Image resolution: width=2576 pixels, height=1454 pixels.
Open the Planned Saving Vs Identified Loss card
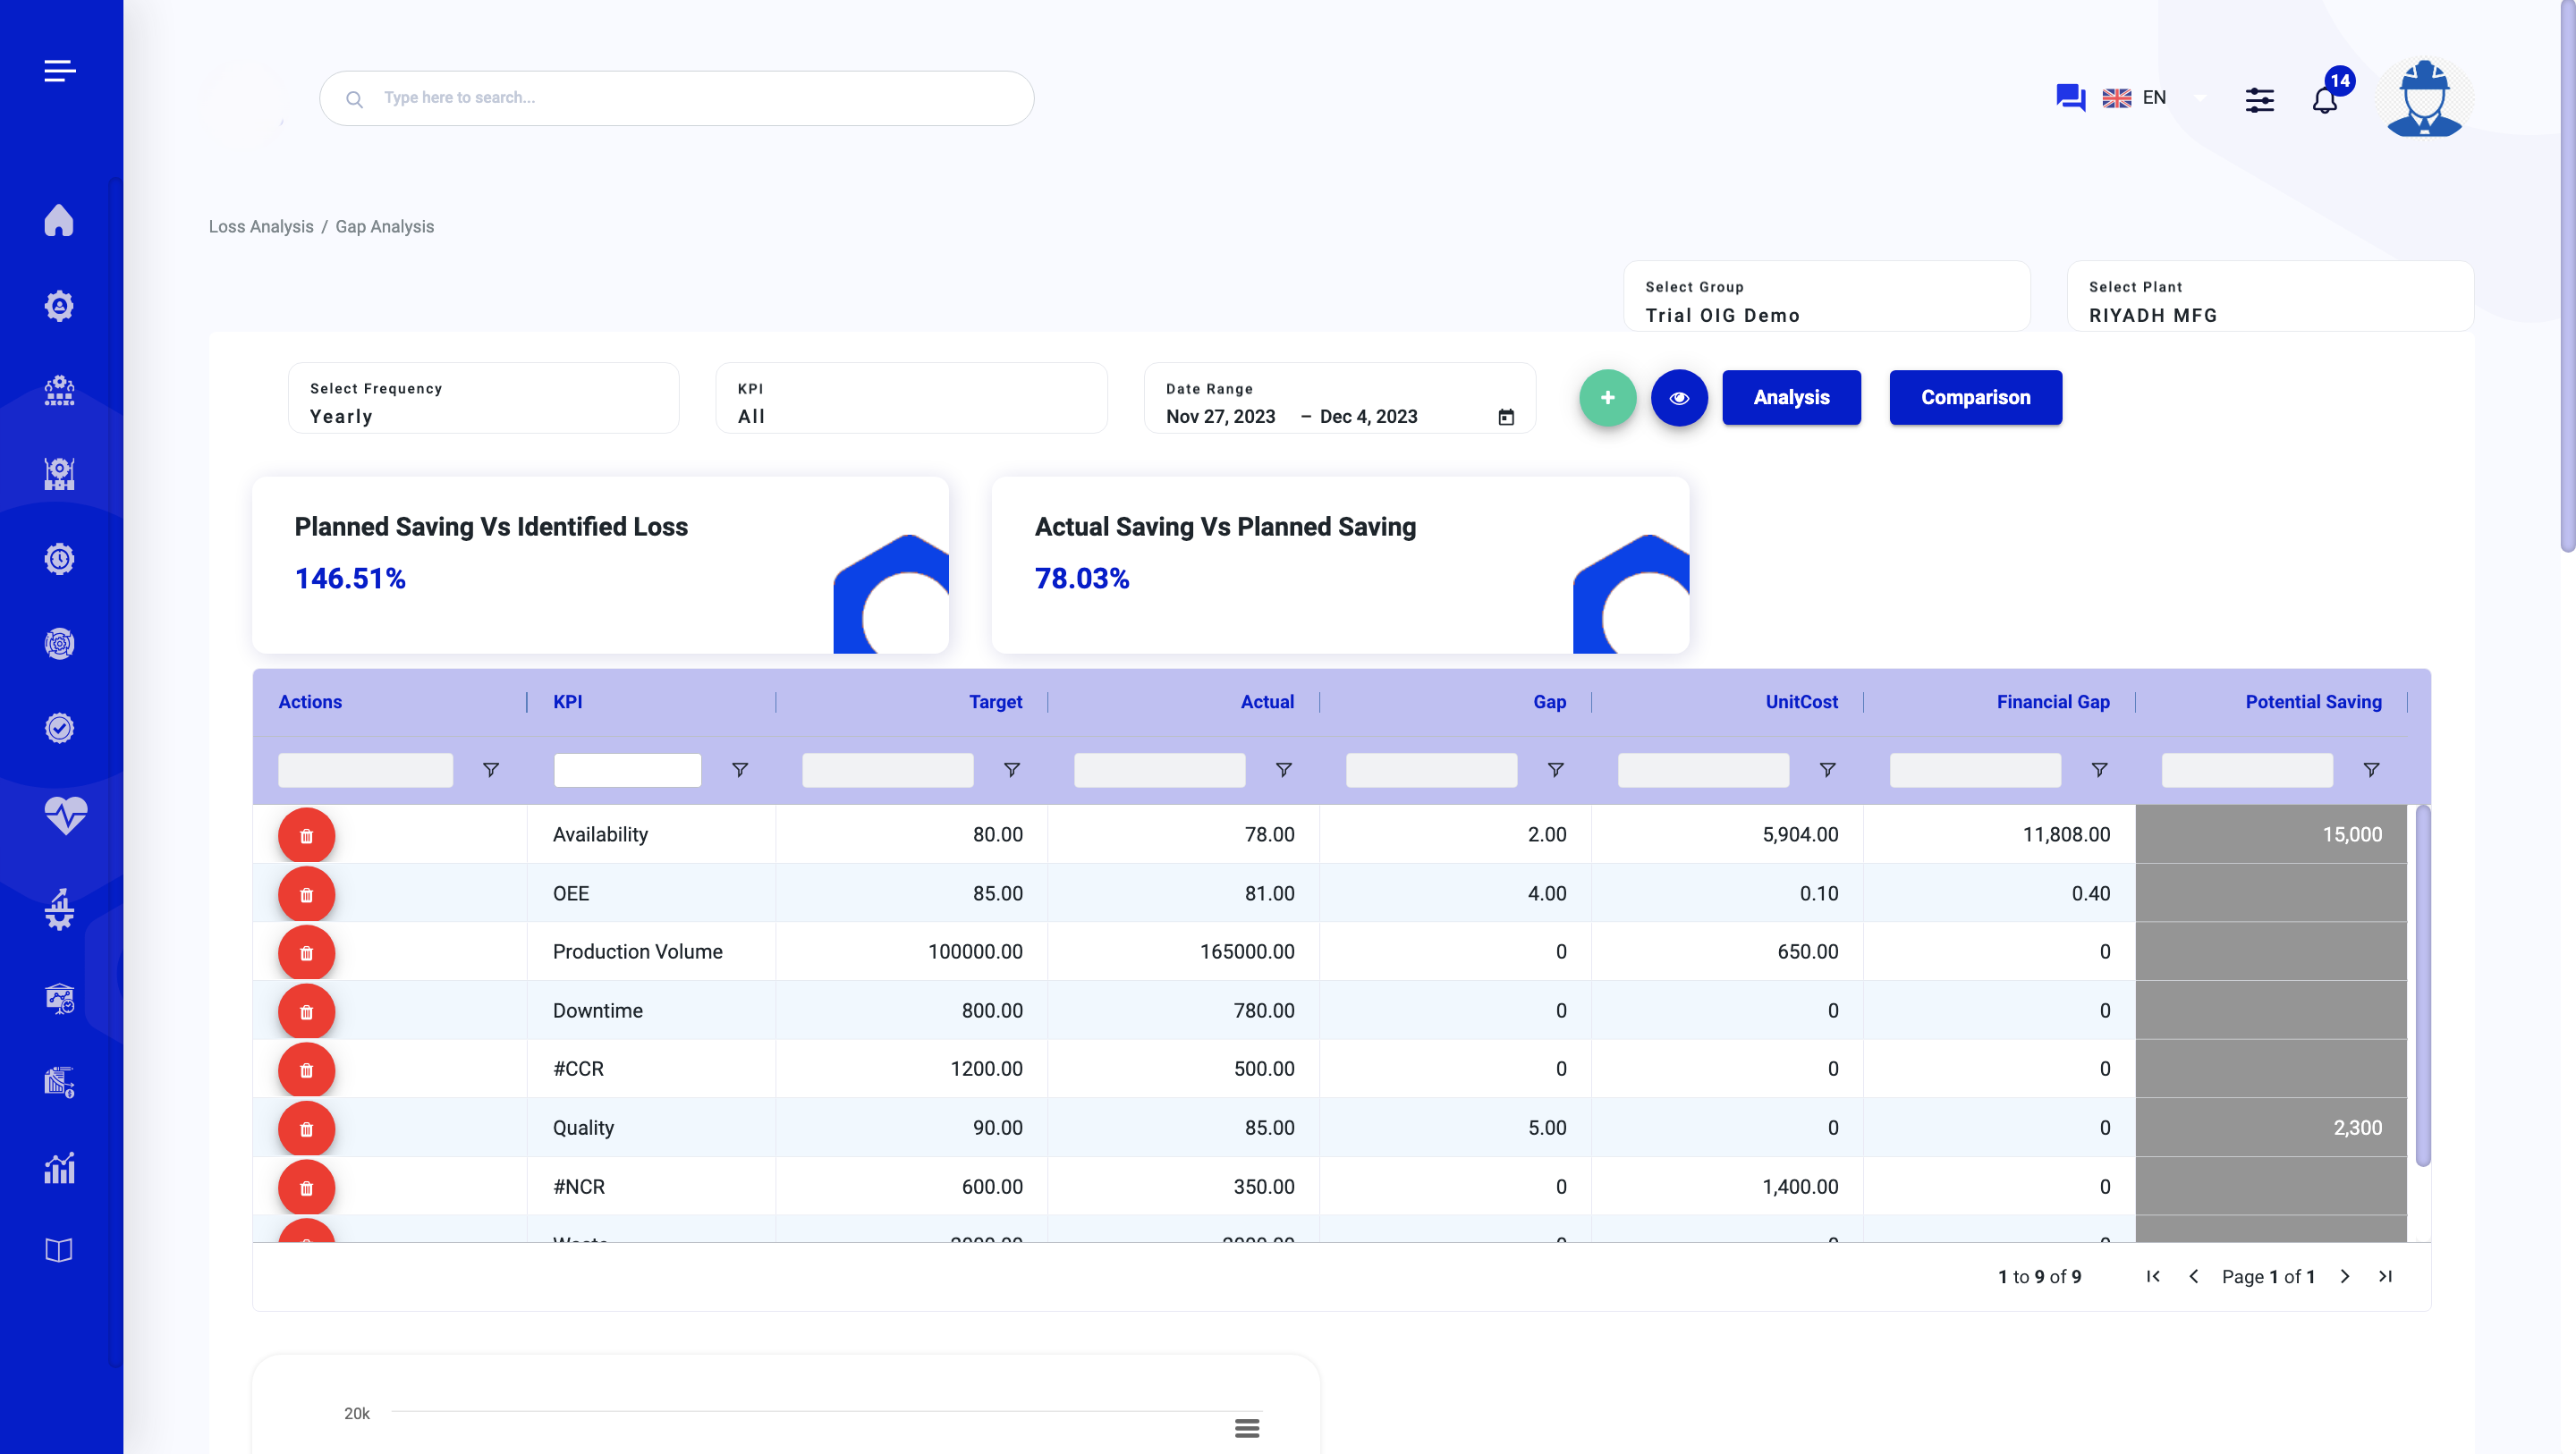pyautogui.click(x=600, y=565)
